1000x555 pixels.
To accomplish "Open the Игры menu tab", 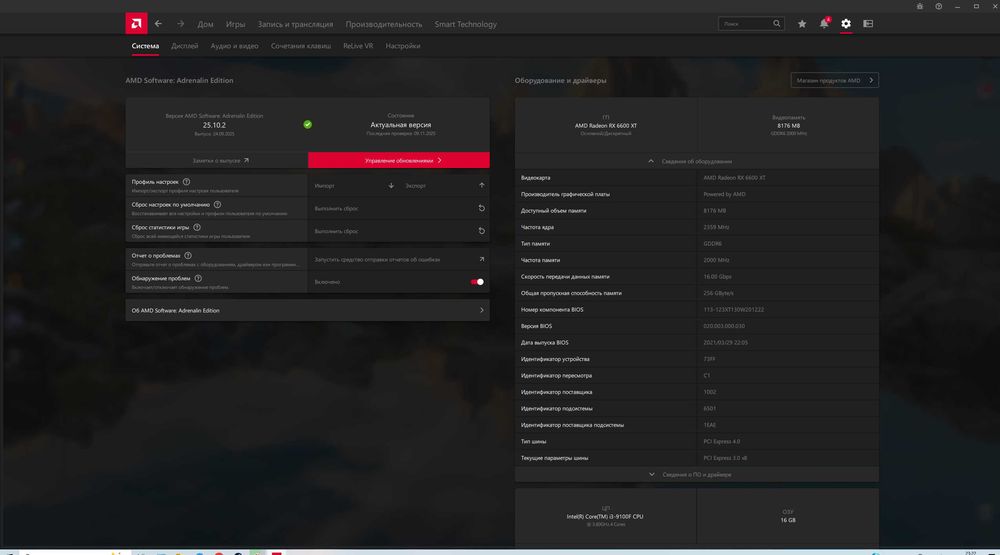I will pyautogui.click(x=235, y=24).
